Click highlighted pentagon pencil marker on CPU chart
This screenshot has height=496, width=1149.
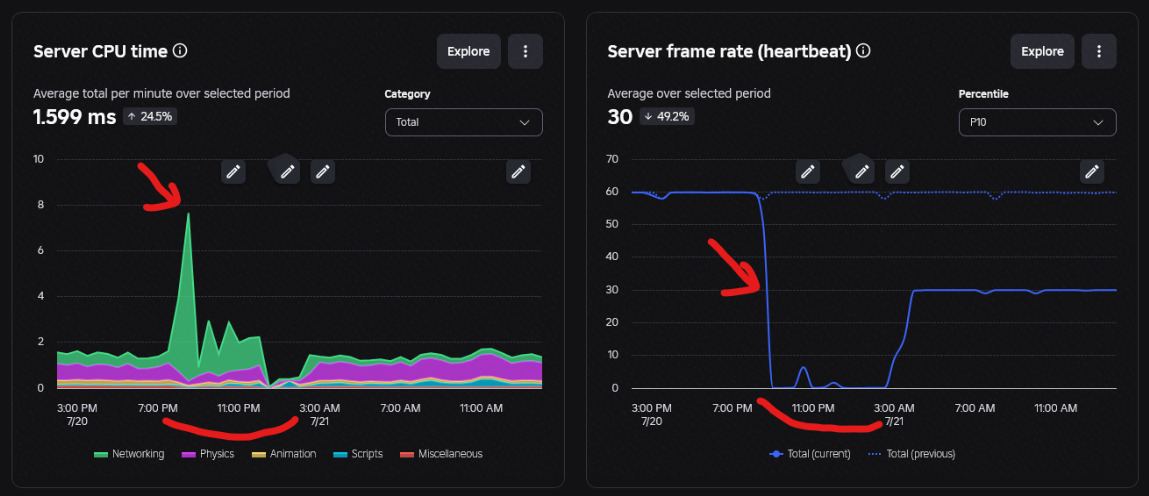tap(287, 170)
